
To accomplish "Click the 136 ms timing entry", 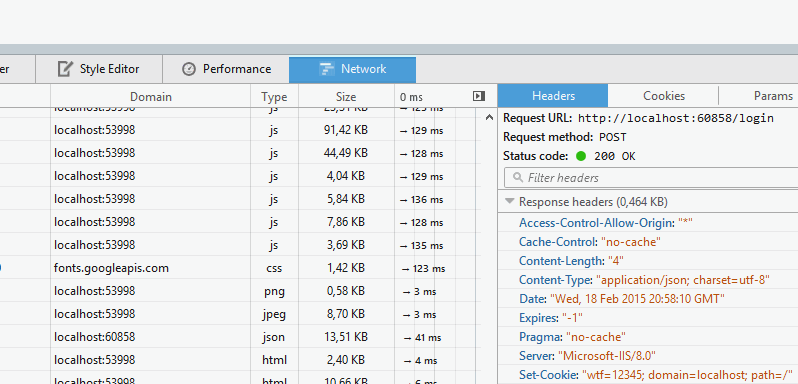I will tap(421, 199).
